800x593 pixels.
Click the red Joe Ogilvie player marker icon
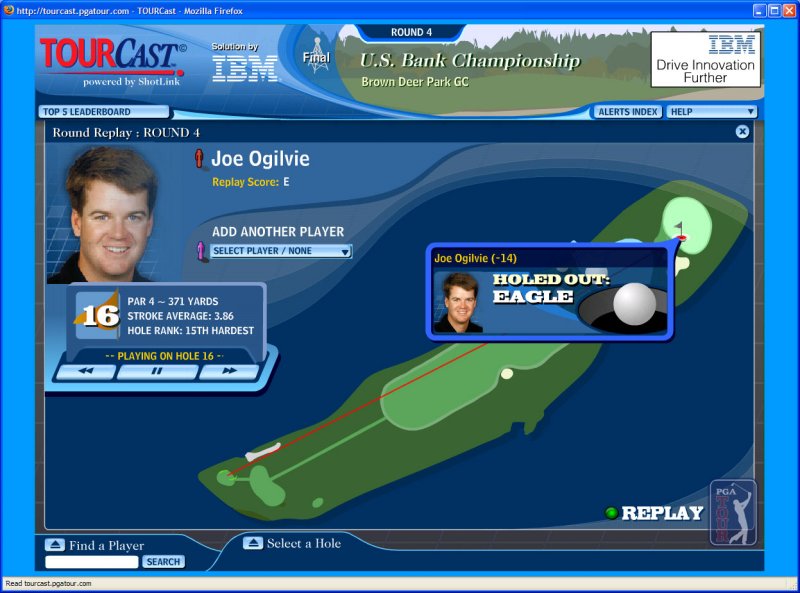pos(199,158)
